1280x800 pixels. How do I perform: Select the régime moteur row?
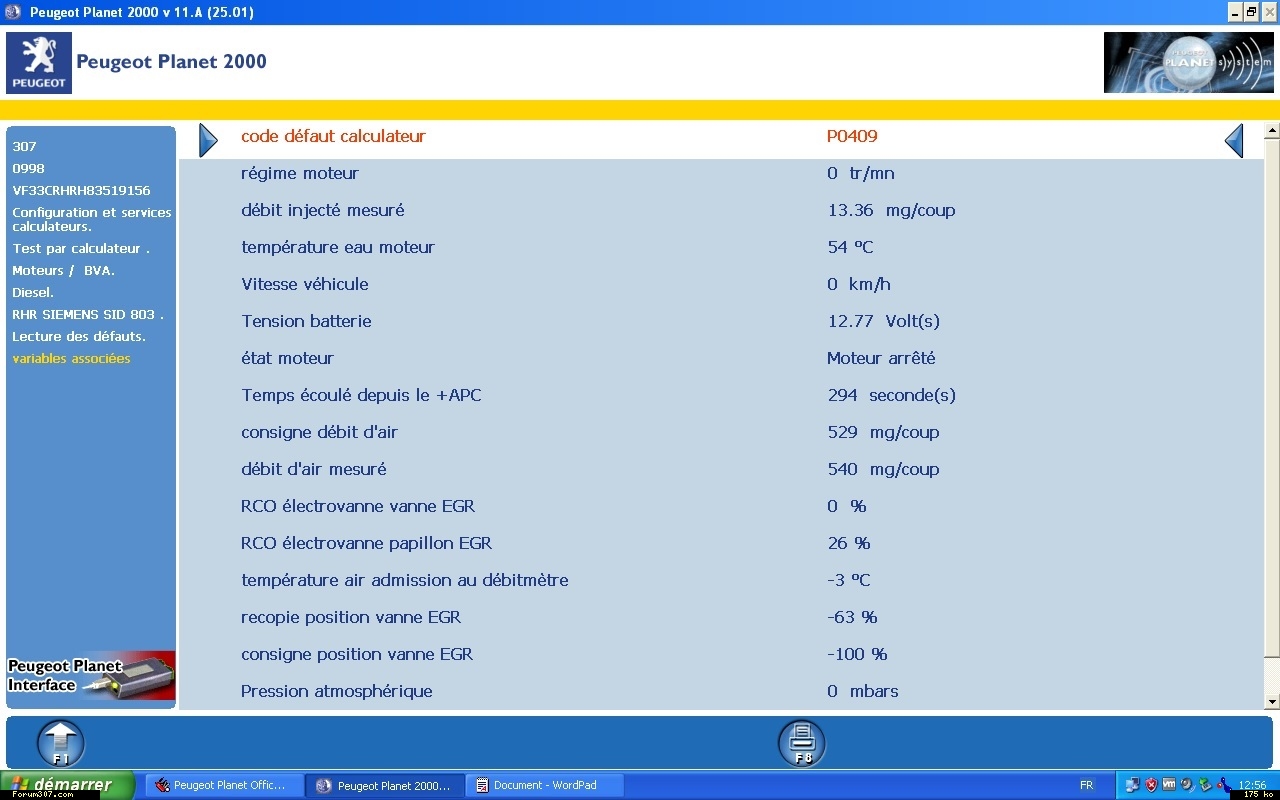(x=721, y=173)
